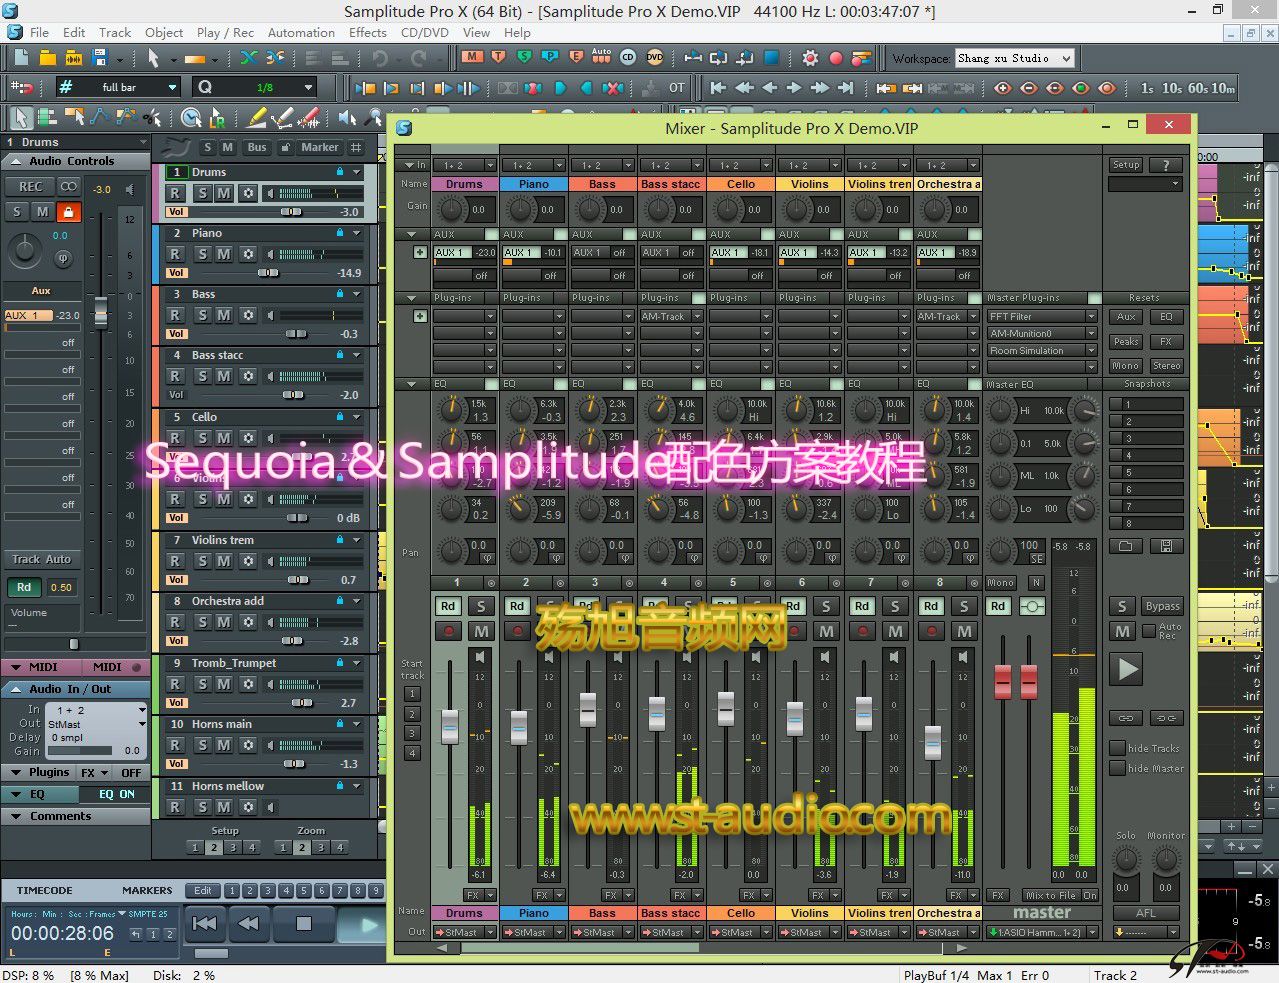The width and height of the screenshot is (1279, 983).
Task: Open the Track menu
Action: tap(115, 32)
